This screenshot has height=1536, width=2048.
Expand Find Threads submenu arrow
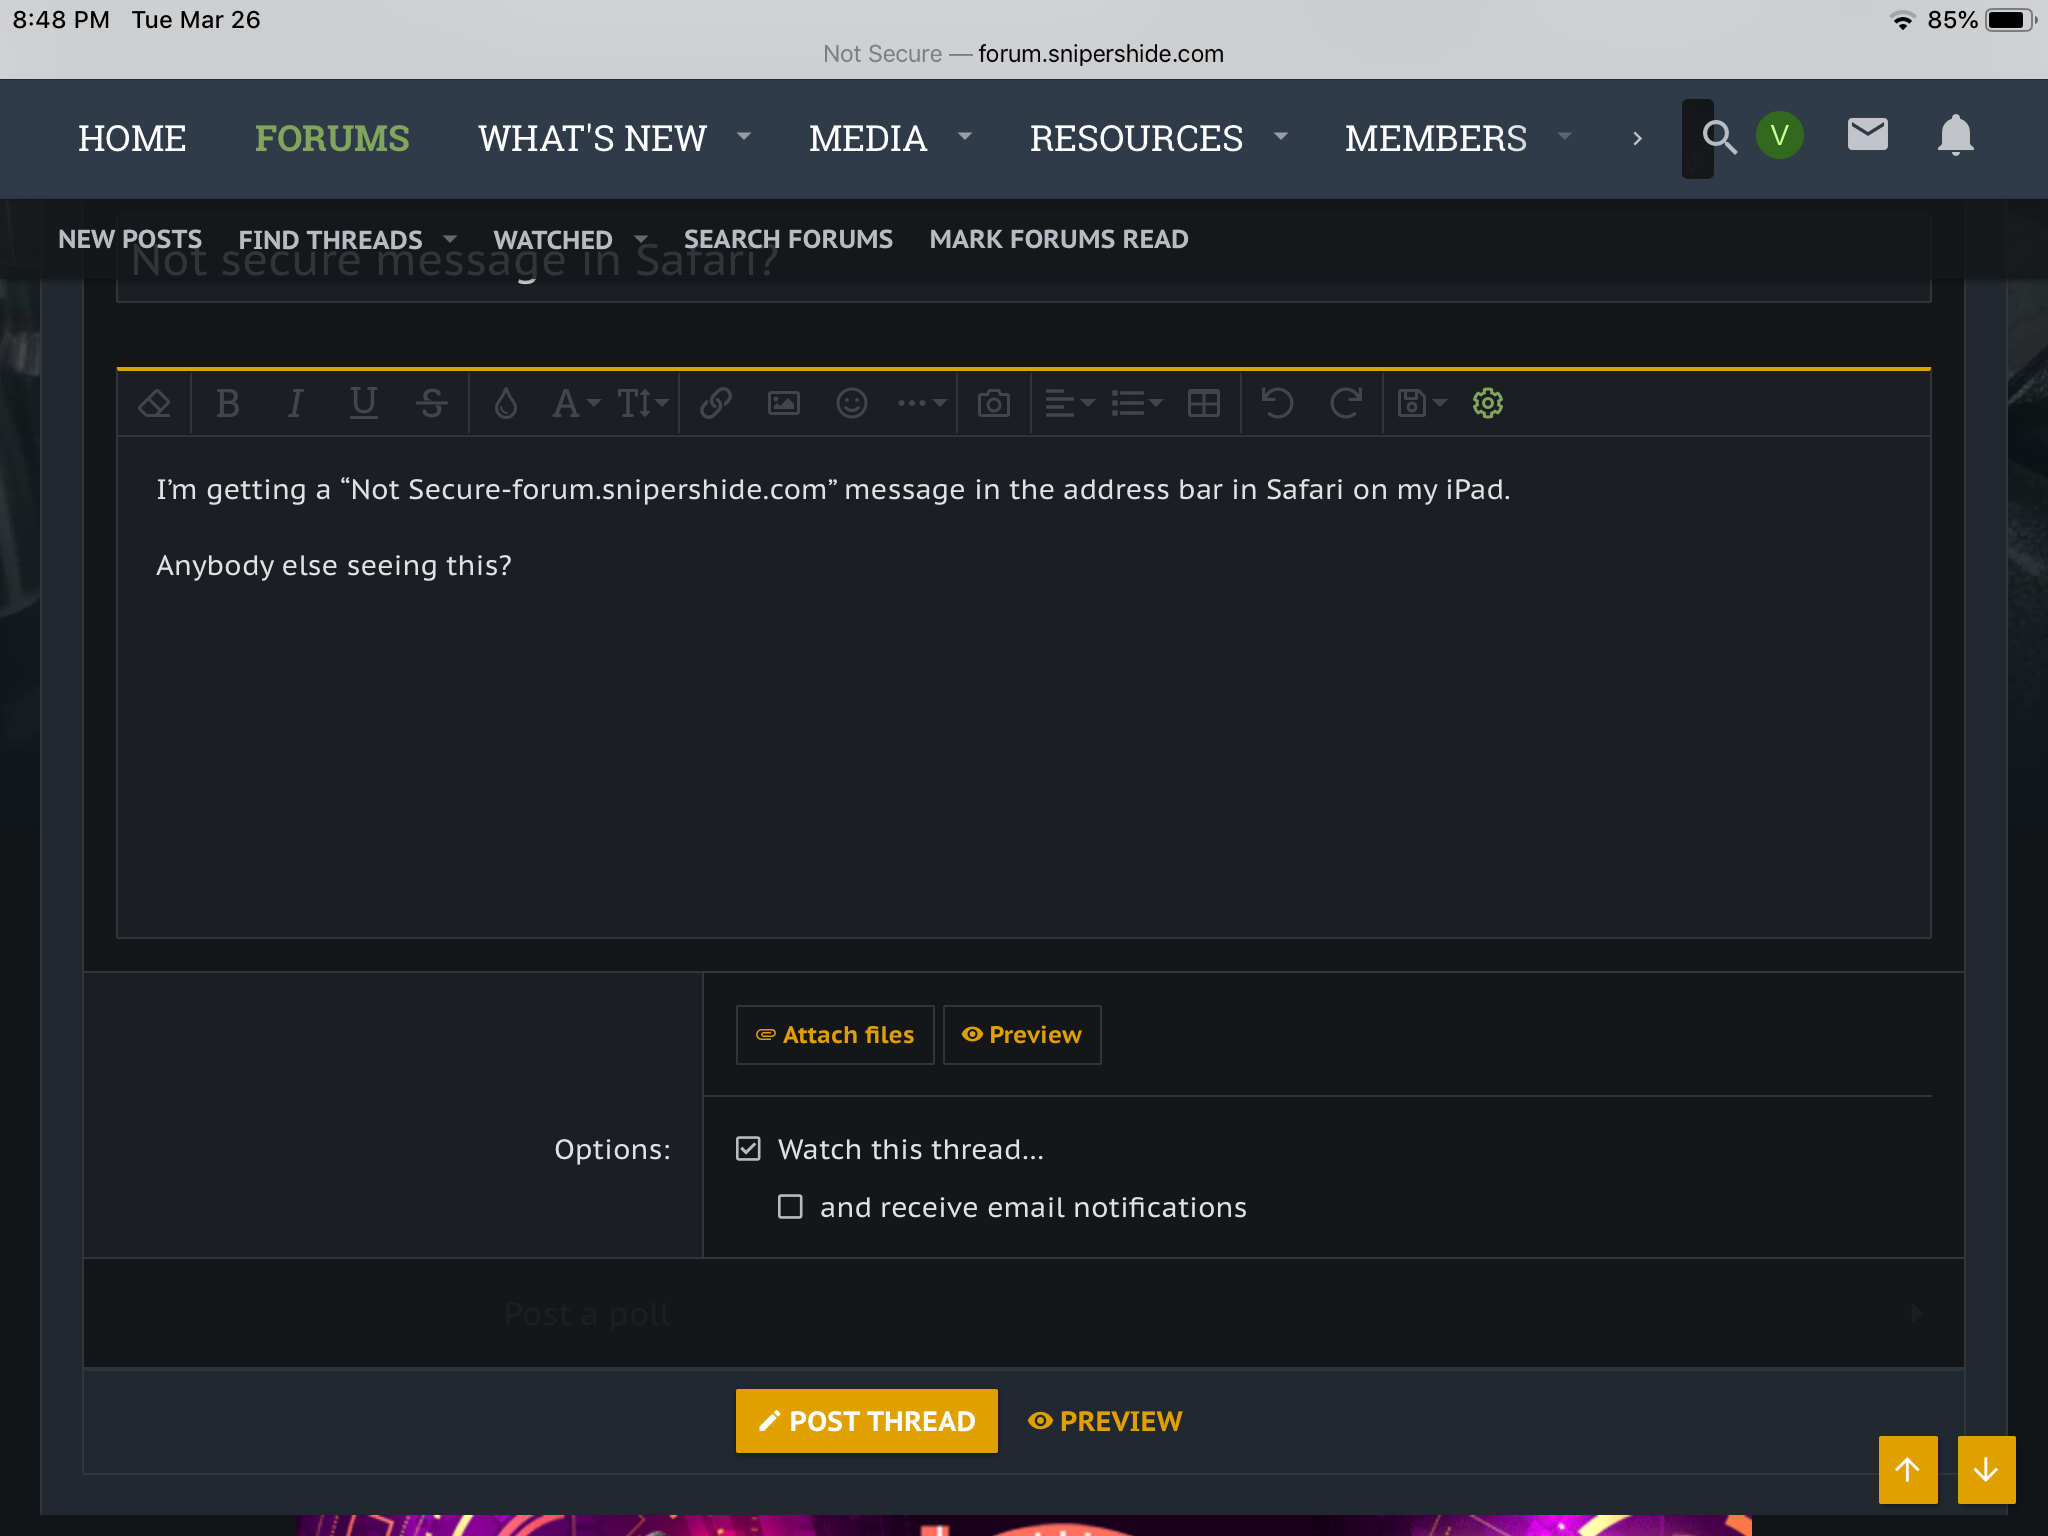coord(450,239)
